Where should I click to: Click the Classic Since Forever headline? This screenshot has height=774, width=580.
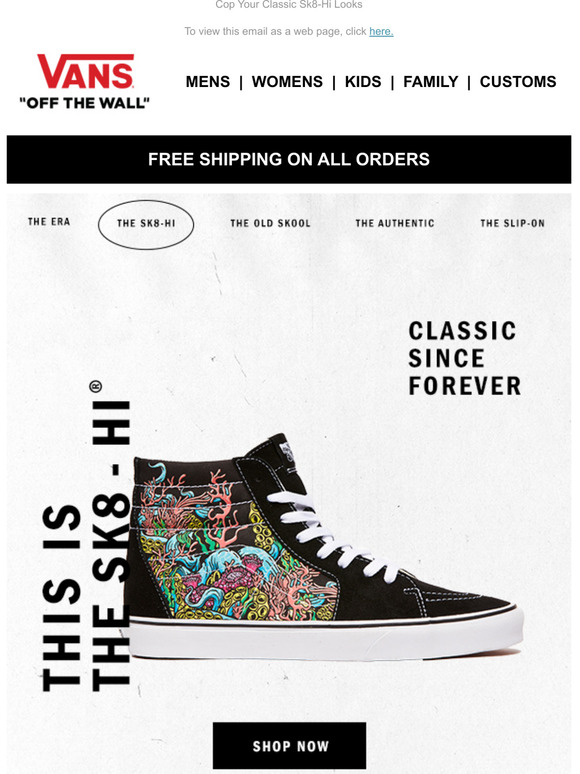(464, 358)
